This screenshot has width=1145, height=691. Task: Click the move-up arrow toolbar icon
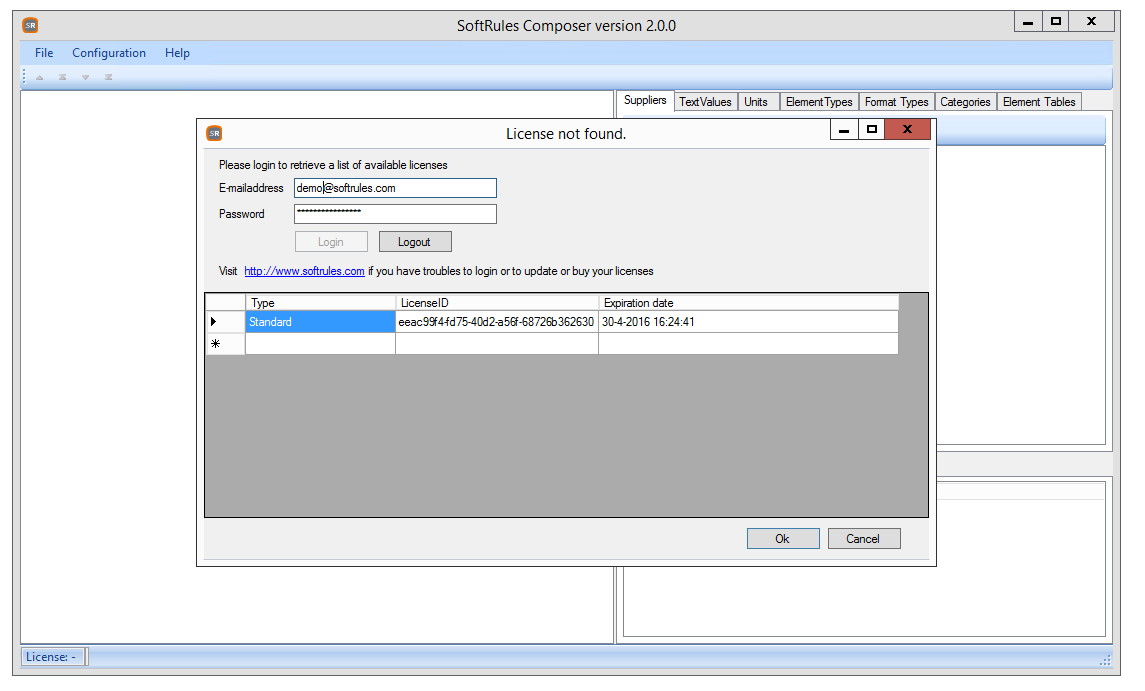click(40, 77)
